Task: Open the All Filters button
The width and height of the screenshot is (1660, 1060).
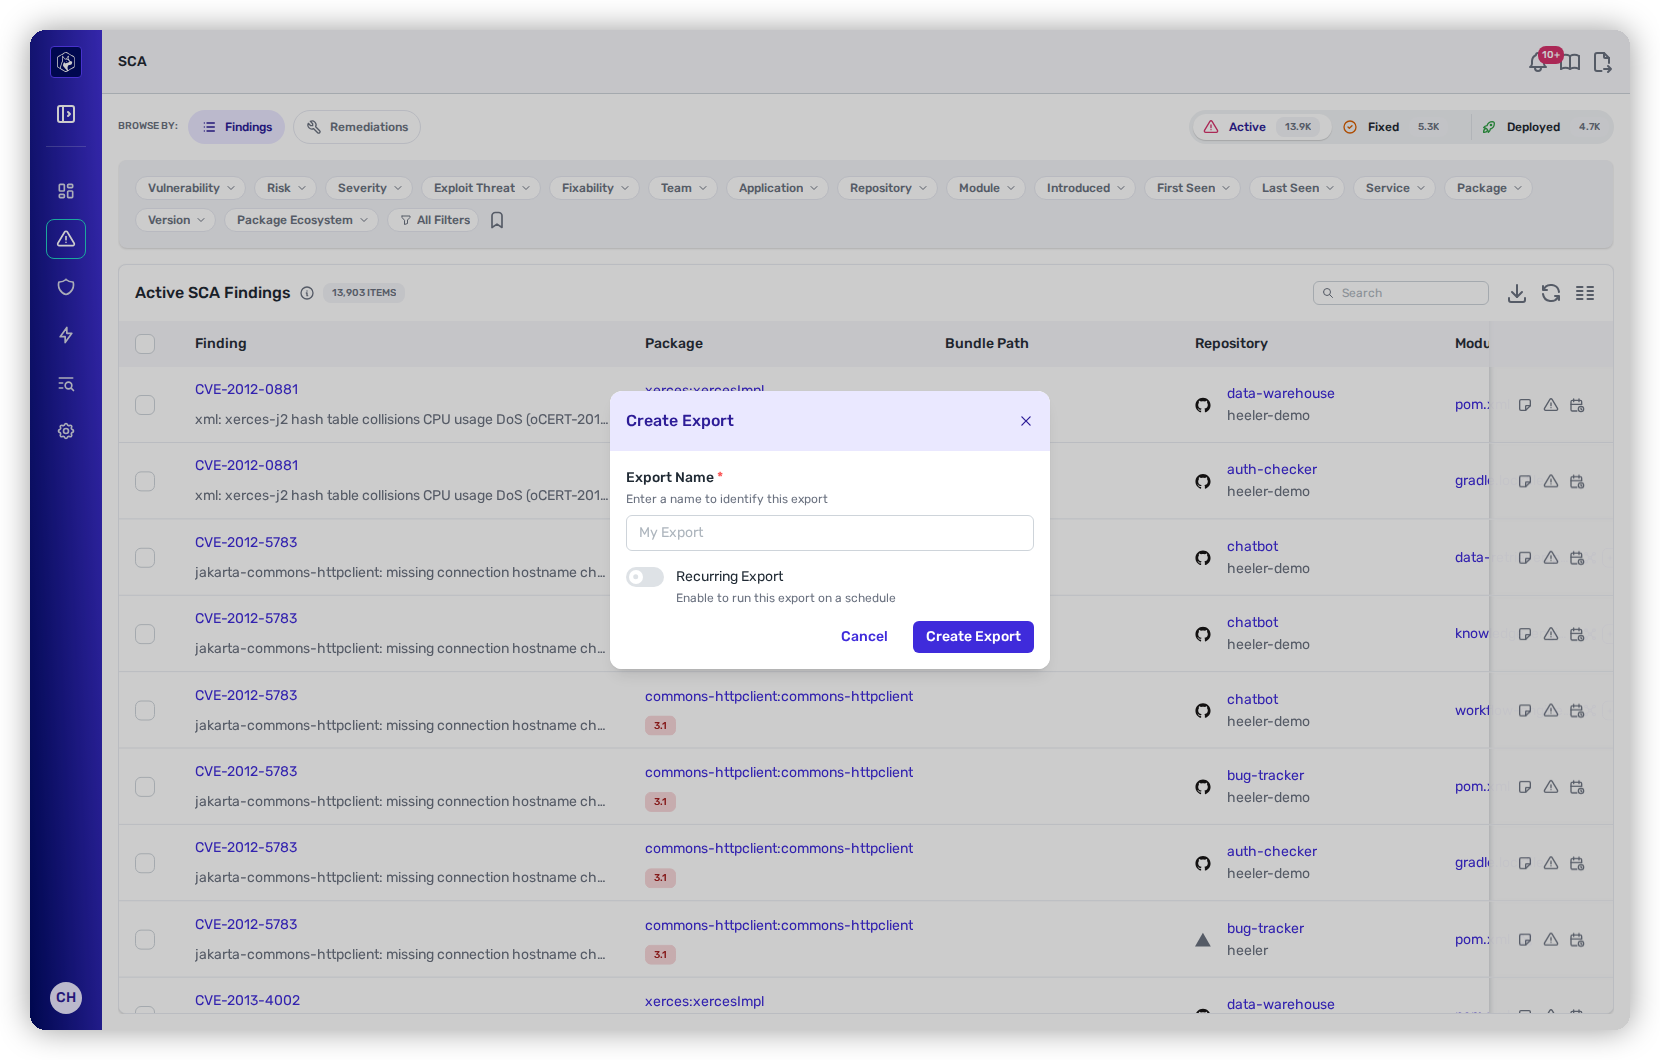Action: (435, 220)
